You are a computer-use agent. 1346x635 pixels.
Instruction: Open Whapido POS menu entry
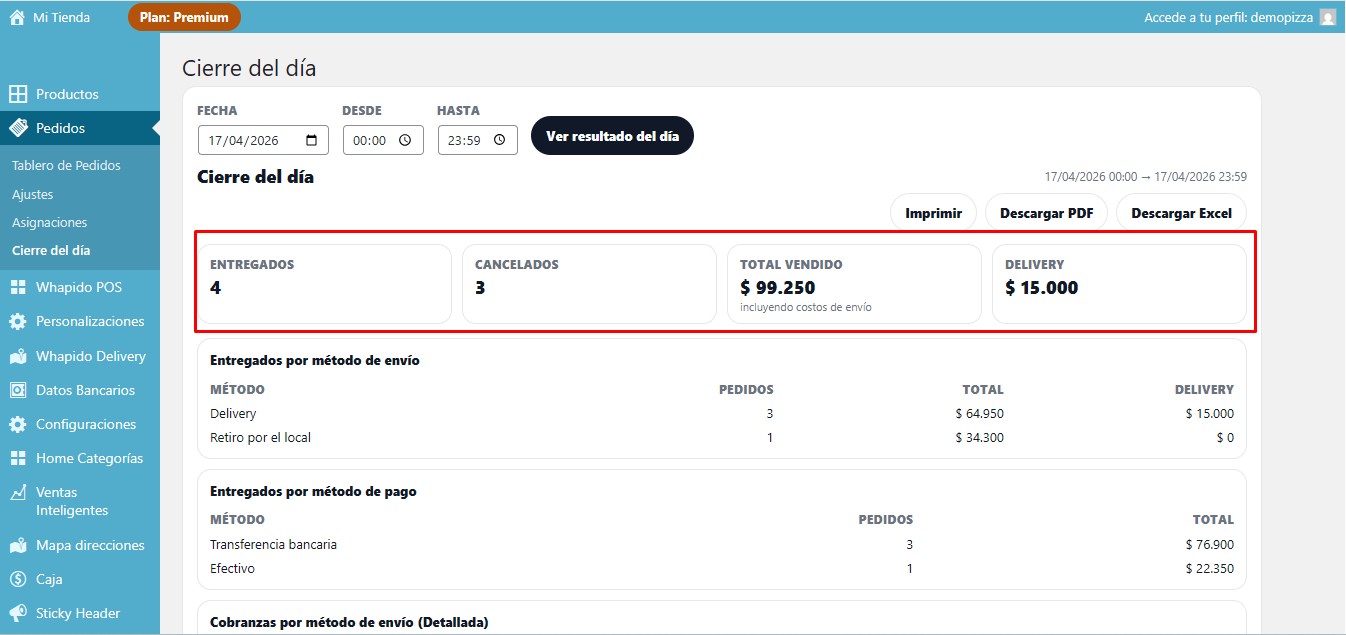tap(80, 287)
